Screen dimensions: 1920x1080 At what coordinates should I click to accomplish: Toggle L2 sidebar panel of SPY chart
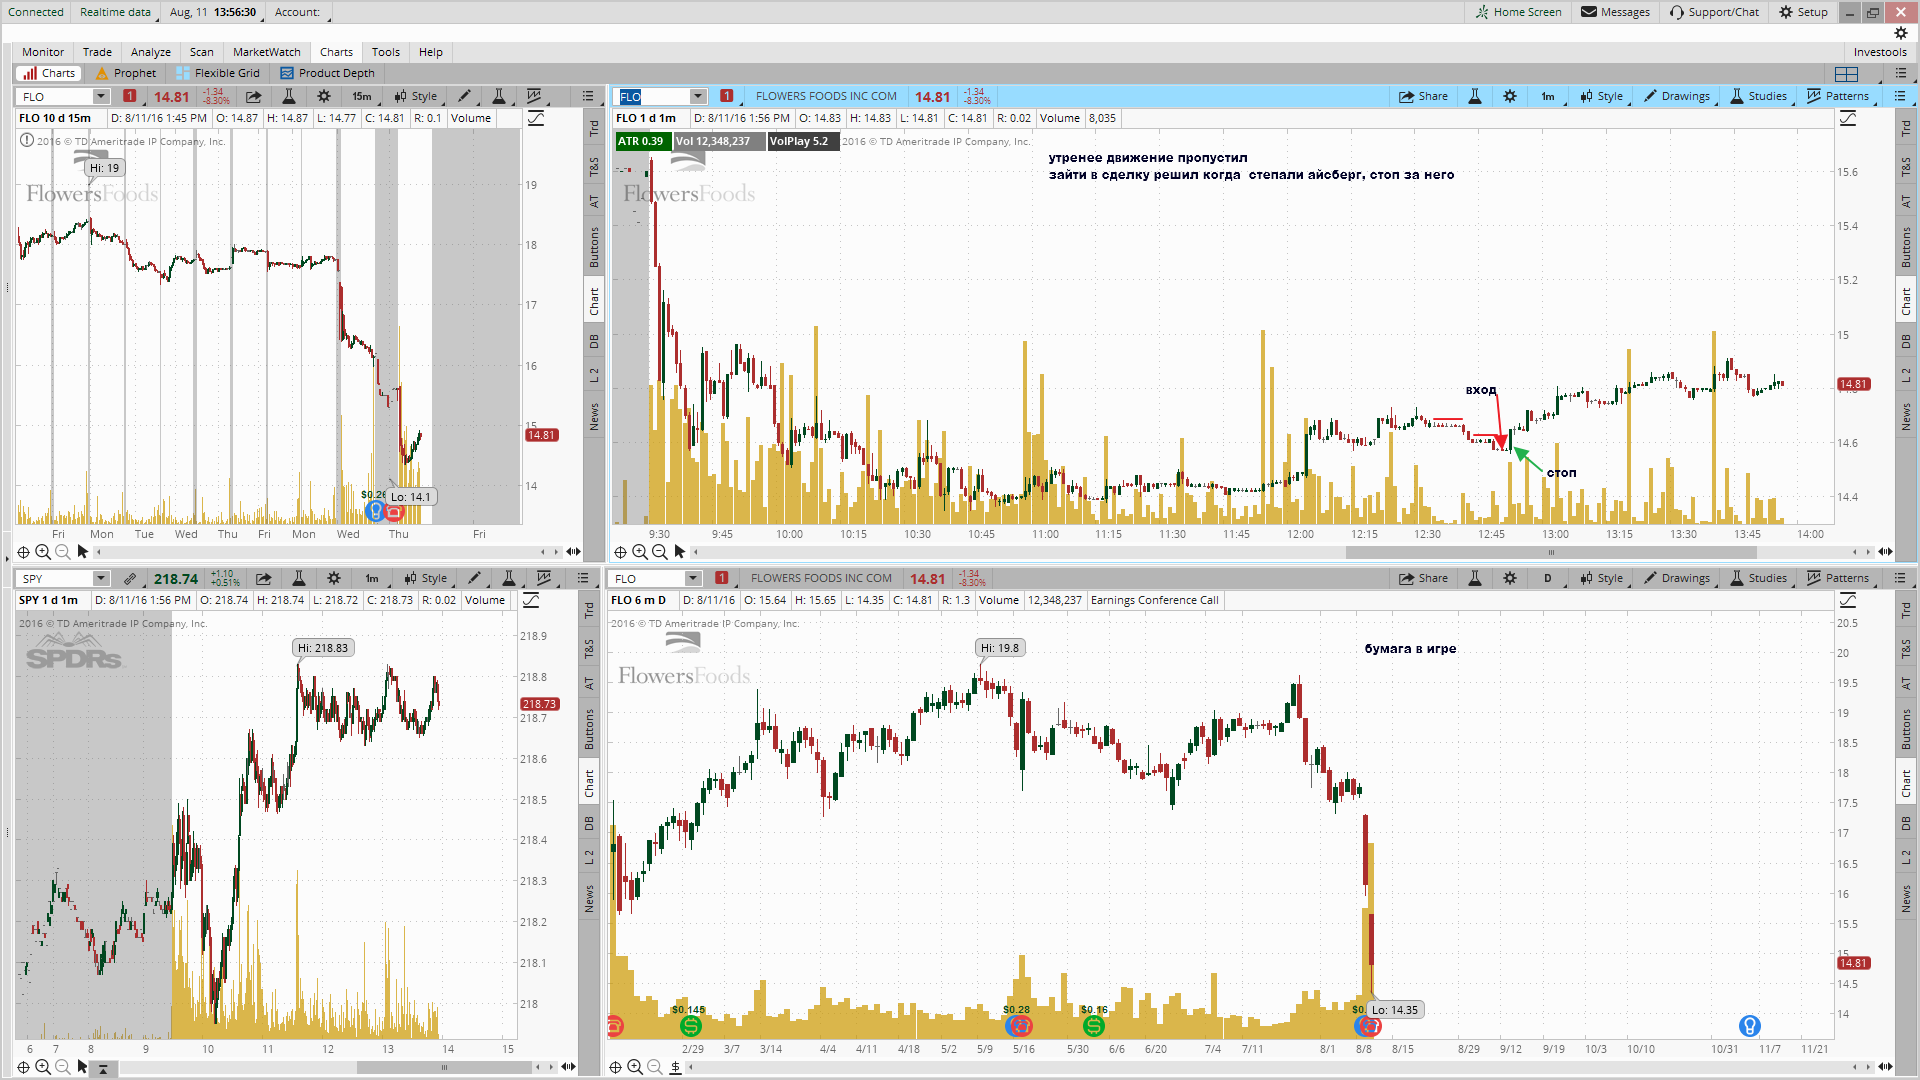pyautogui.click(x=589, y=857)
